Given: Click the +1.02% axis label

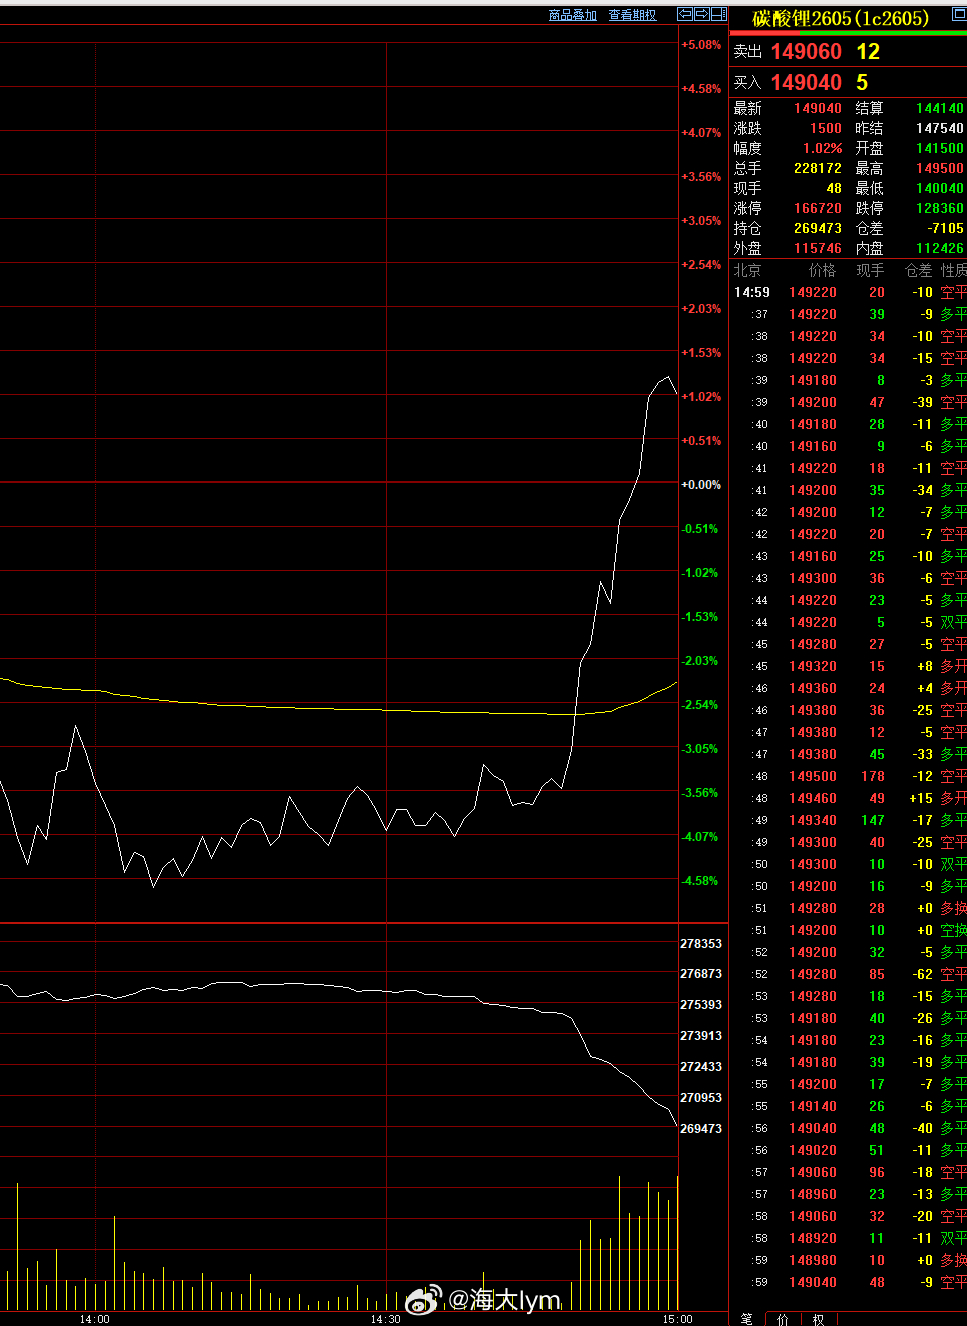Looking at the screenshot, I should (x=701, y=397).
